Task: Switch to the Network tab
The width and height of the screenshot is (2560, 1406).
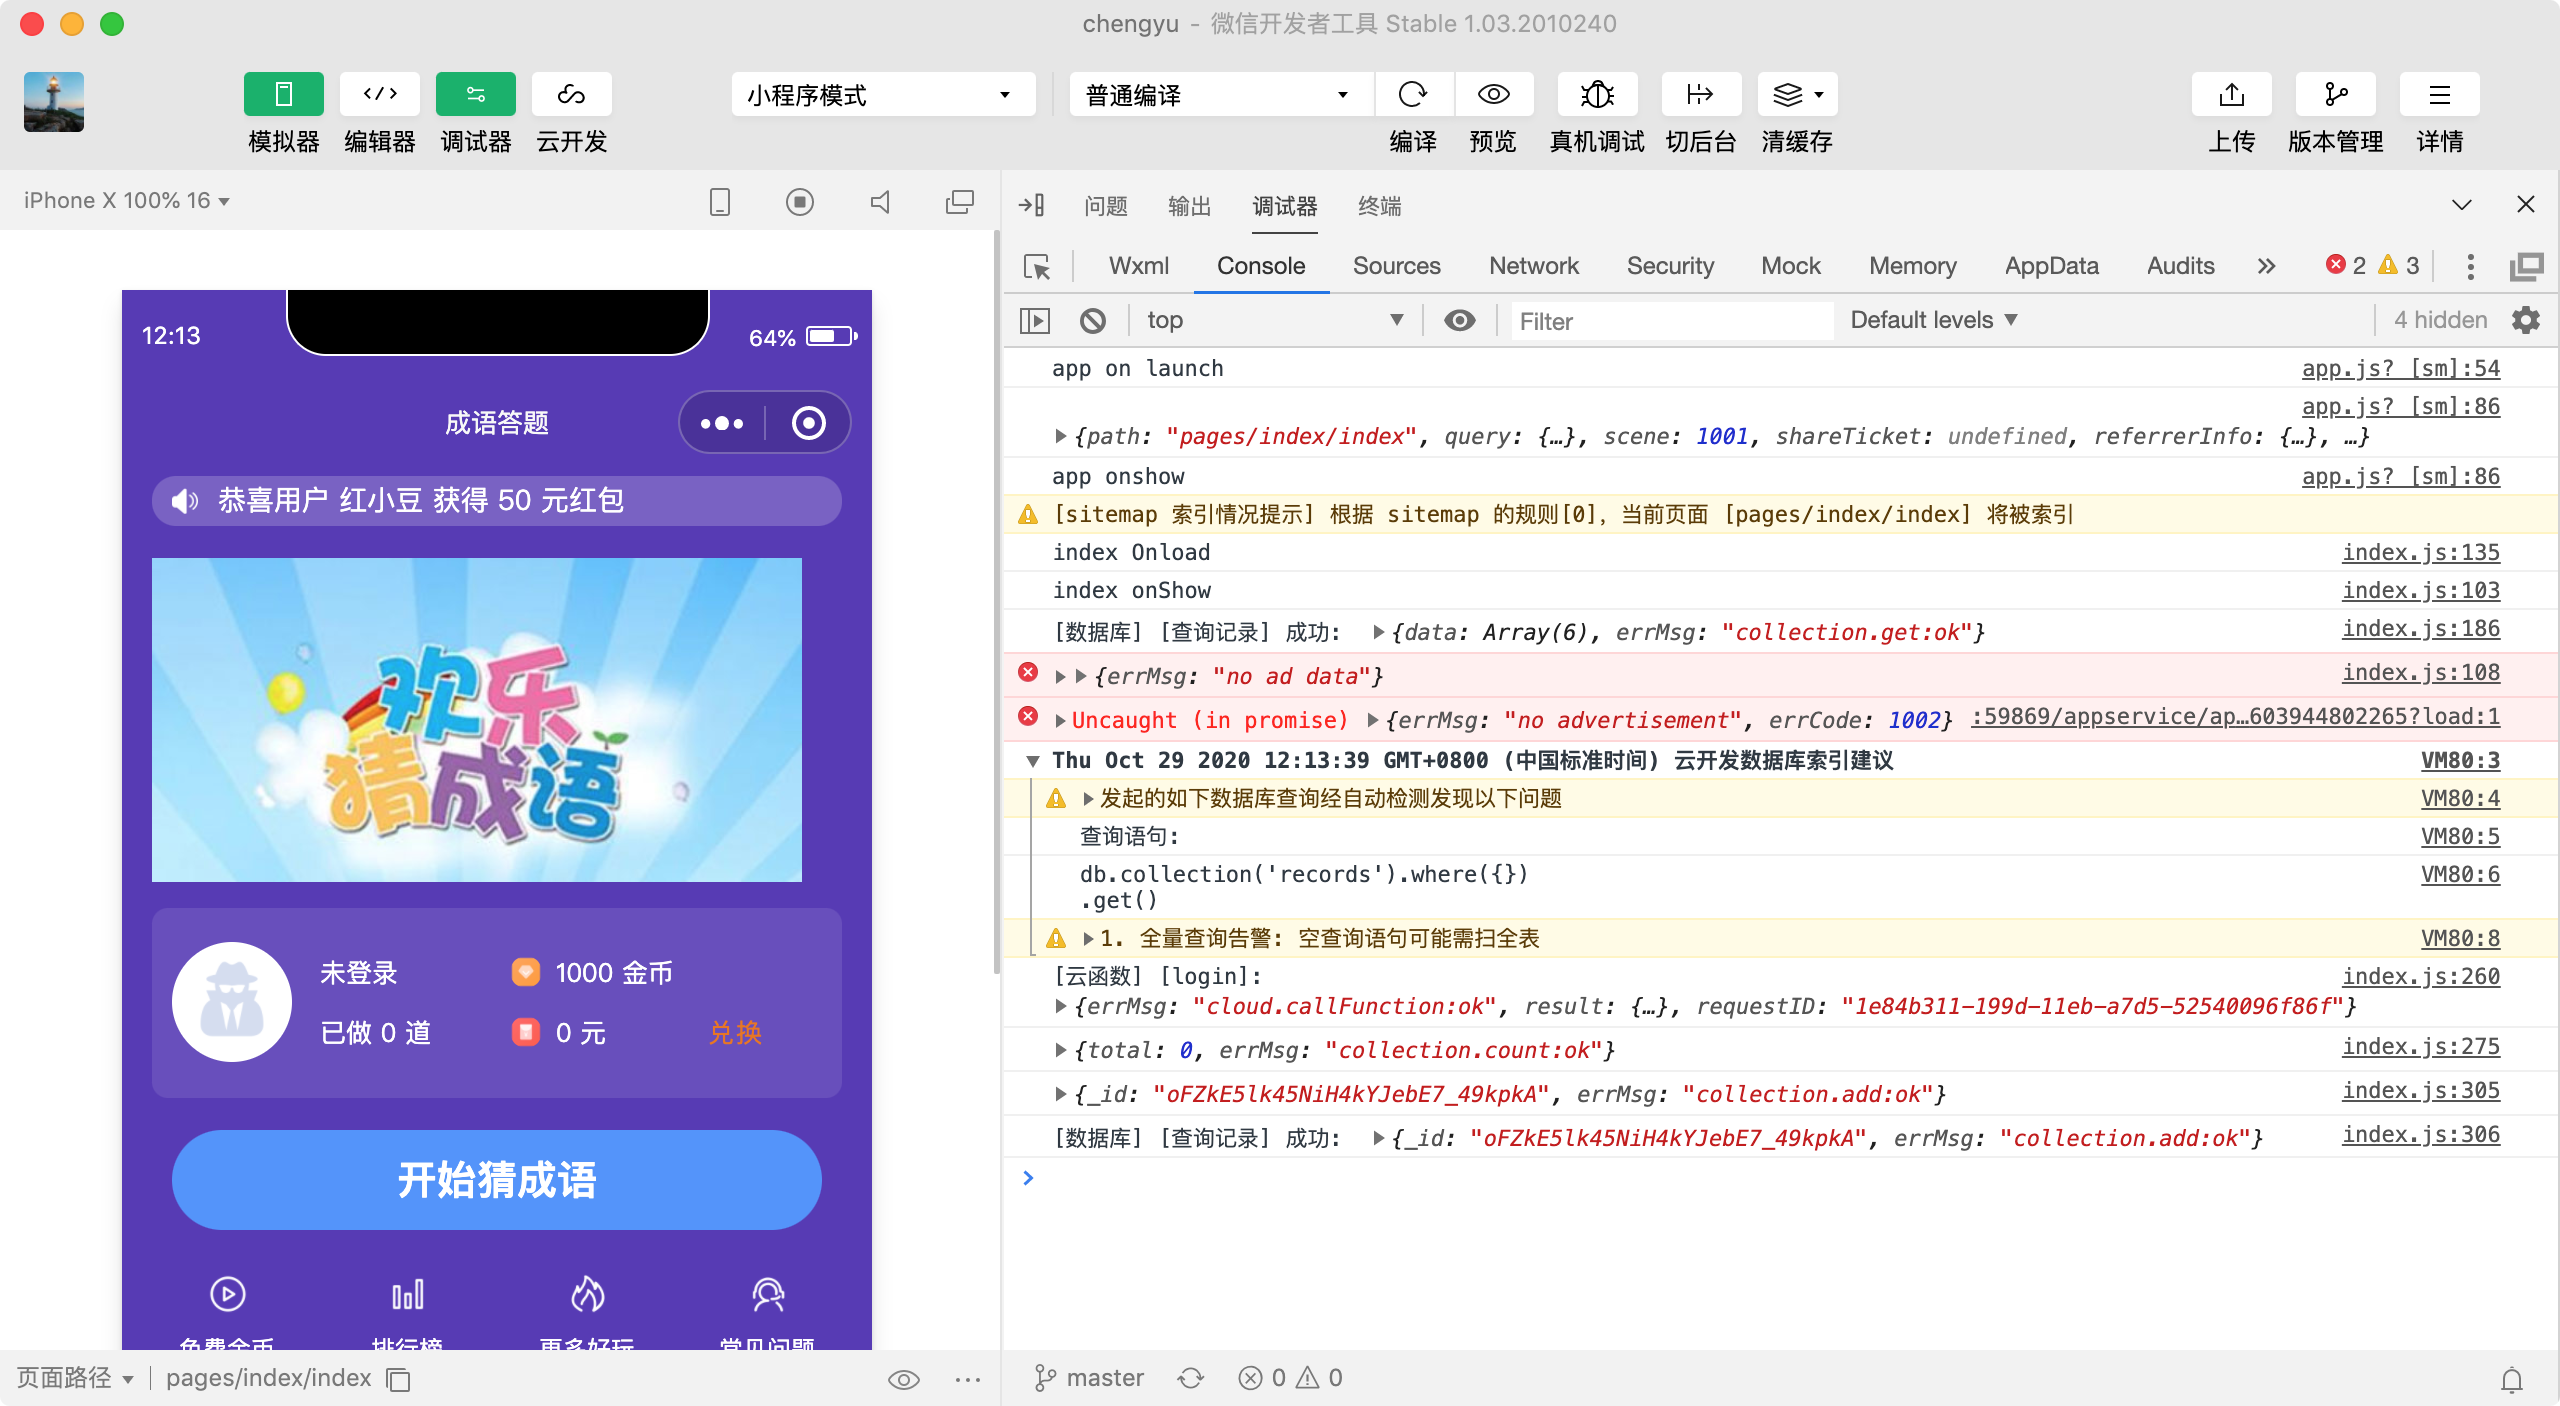Action: pyautogui.click(x=1533, y=266)
